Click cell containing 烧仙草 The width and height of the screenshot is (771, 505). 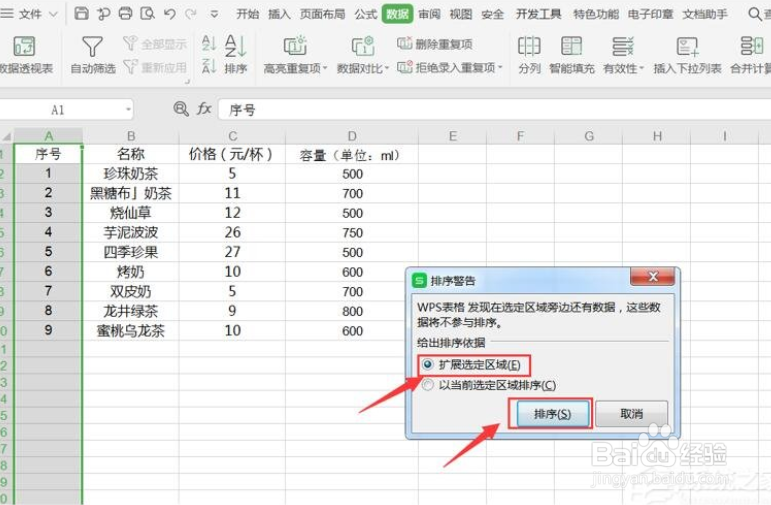131,213
